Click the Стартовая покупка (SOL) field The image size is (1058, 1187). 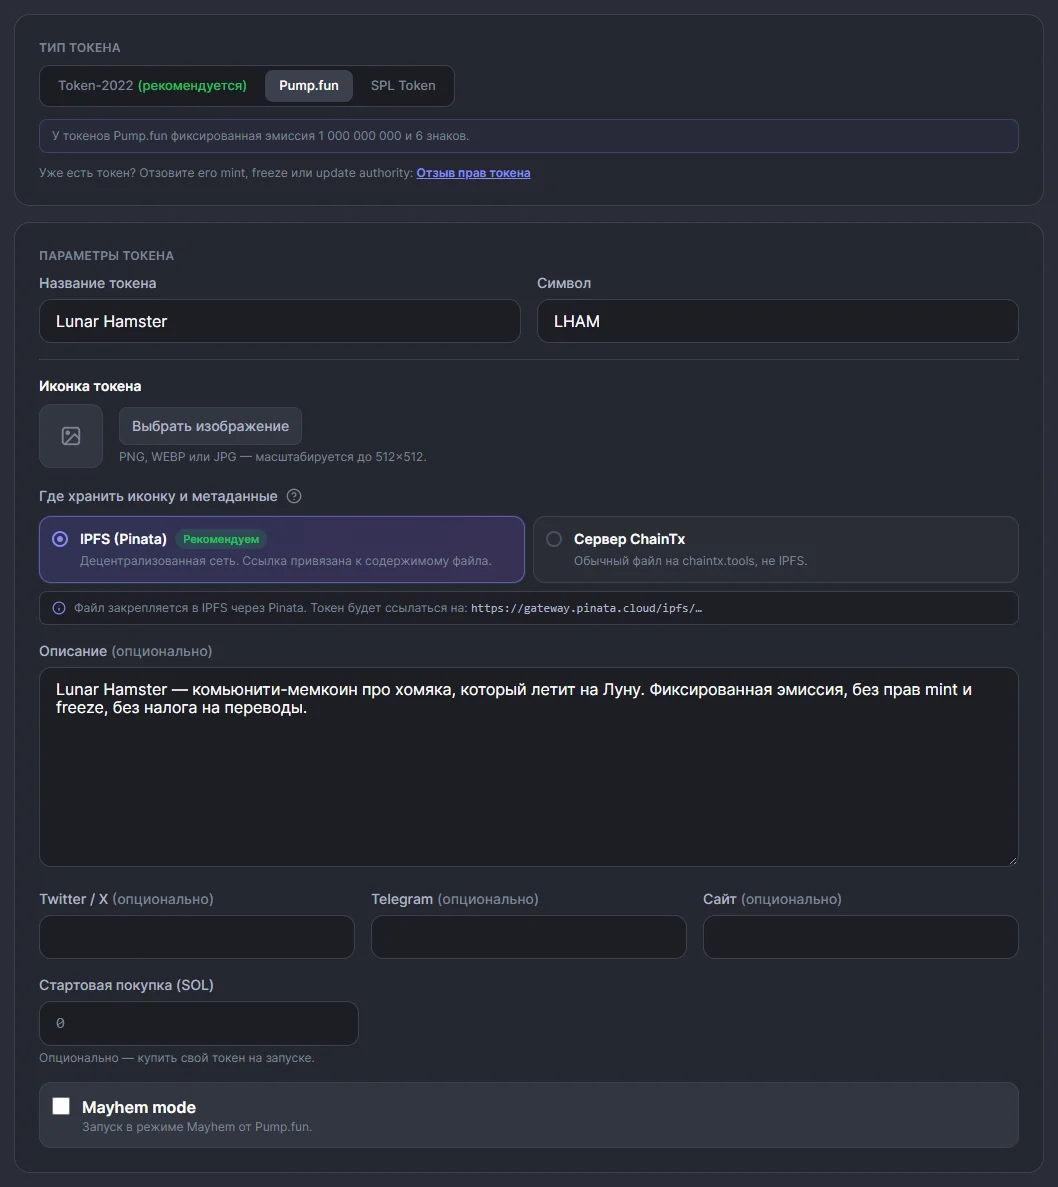[199, 1023]
